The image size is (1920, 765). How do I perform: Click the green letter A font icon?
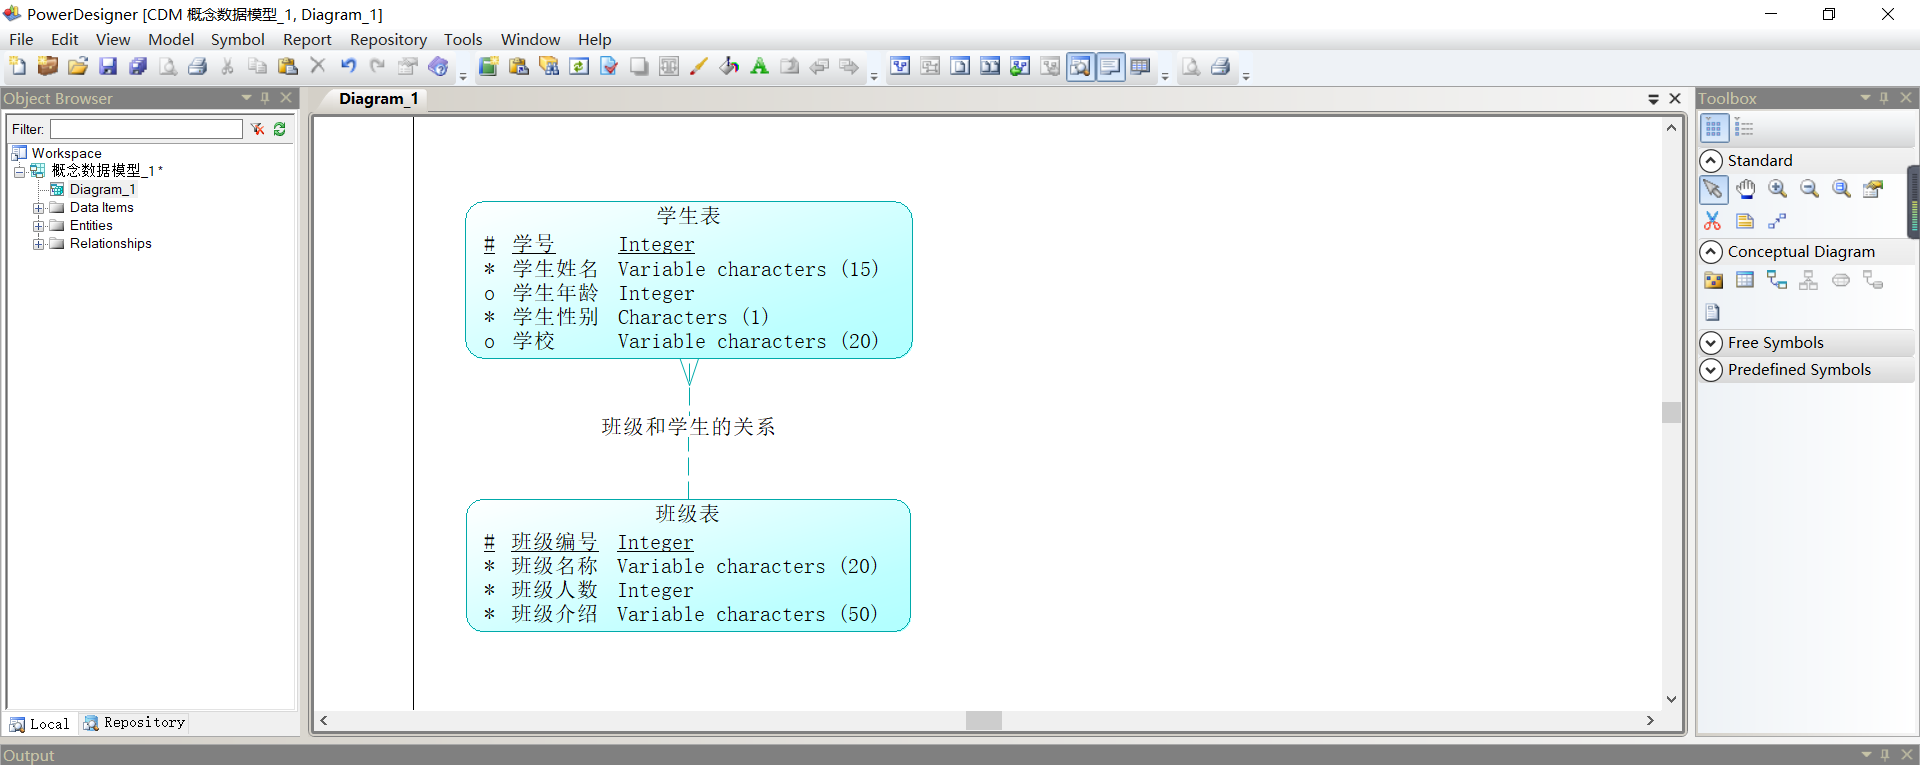[759, 67]
